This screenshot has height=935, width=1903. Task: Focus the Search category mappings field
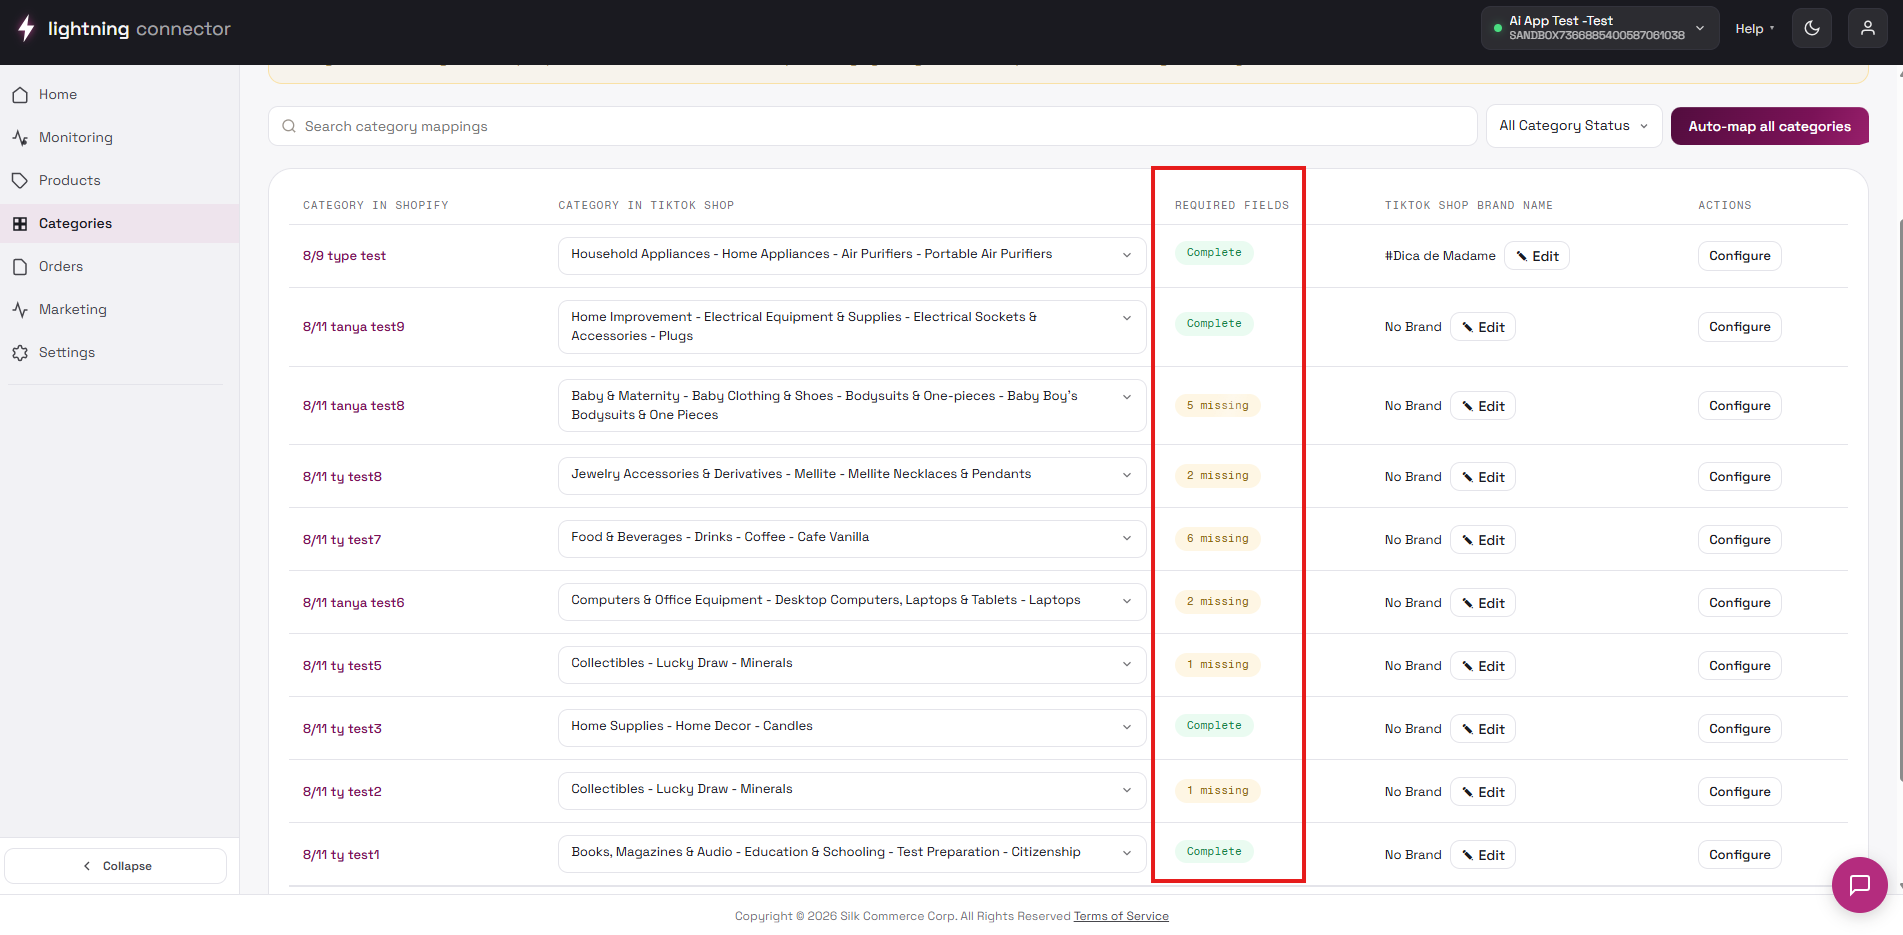(x=872, y=126)
